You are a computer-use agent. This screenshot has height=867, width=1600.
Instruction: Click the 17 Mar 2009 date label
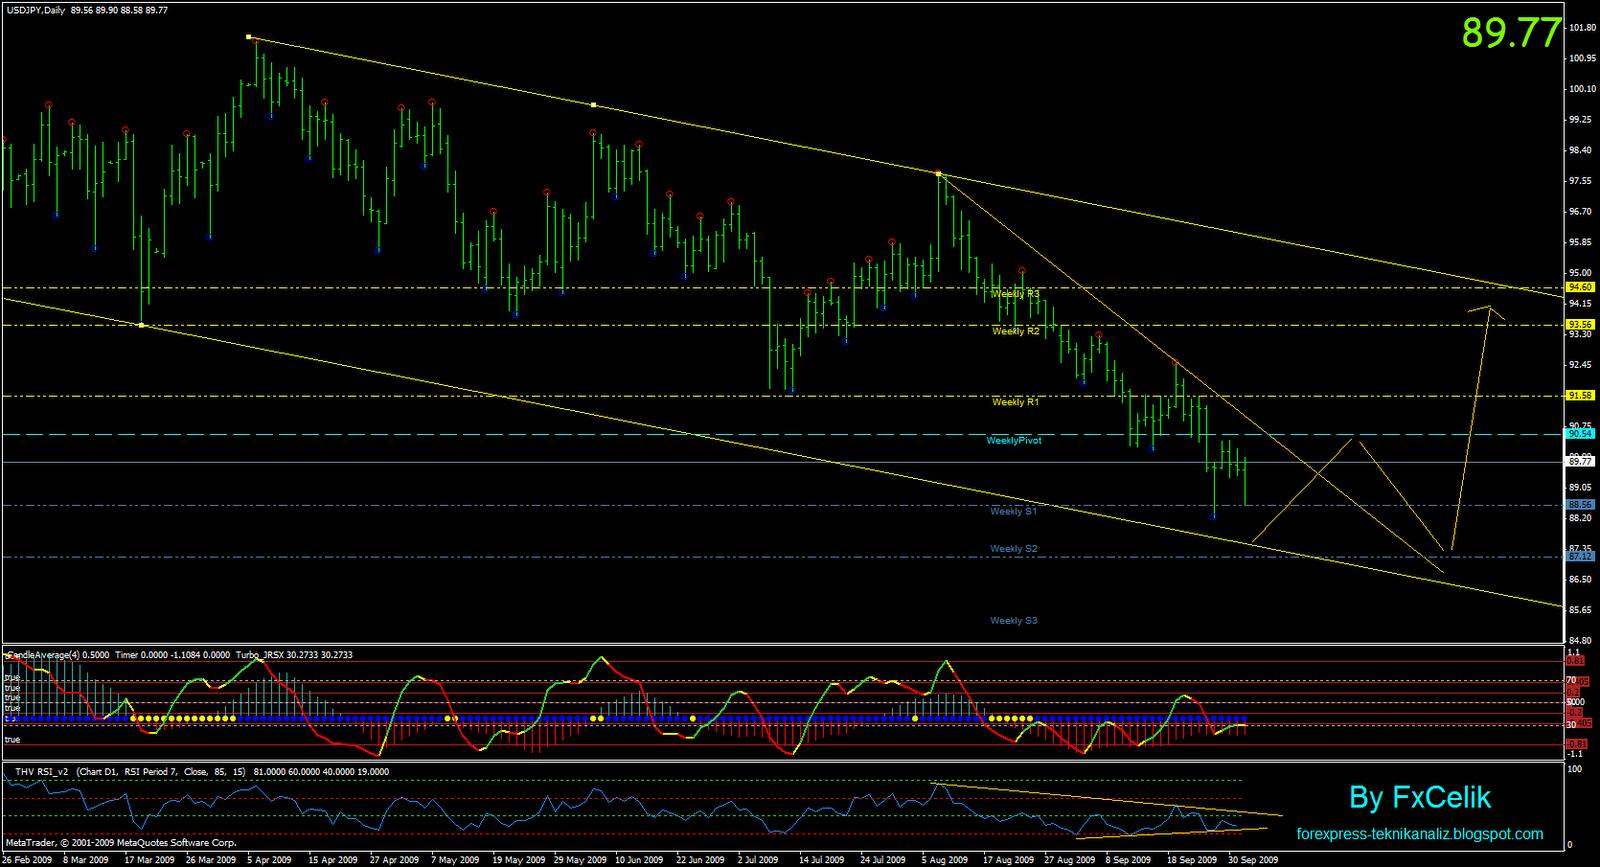(149, 860)
